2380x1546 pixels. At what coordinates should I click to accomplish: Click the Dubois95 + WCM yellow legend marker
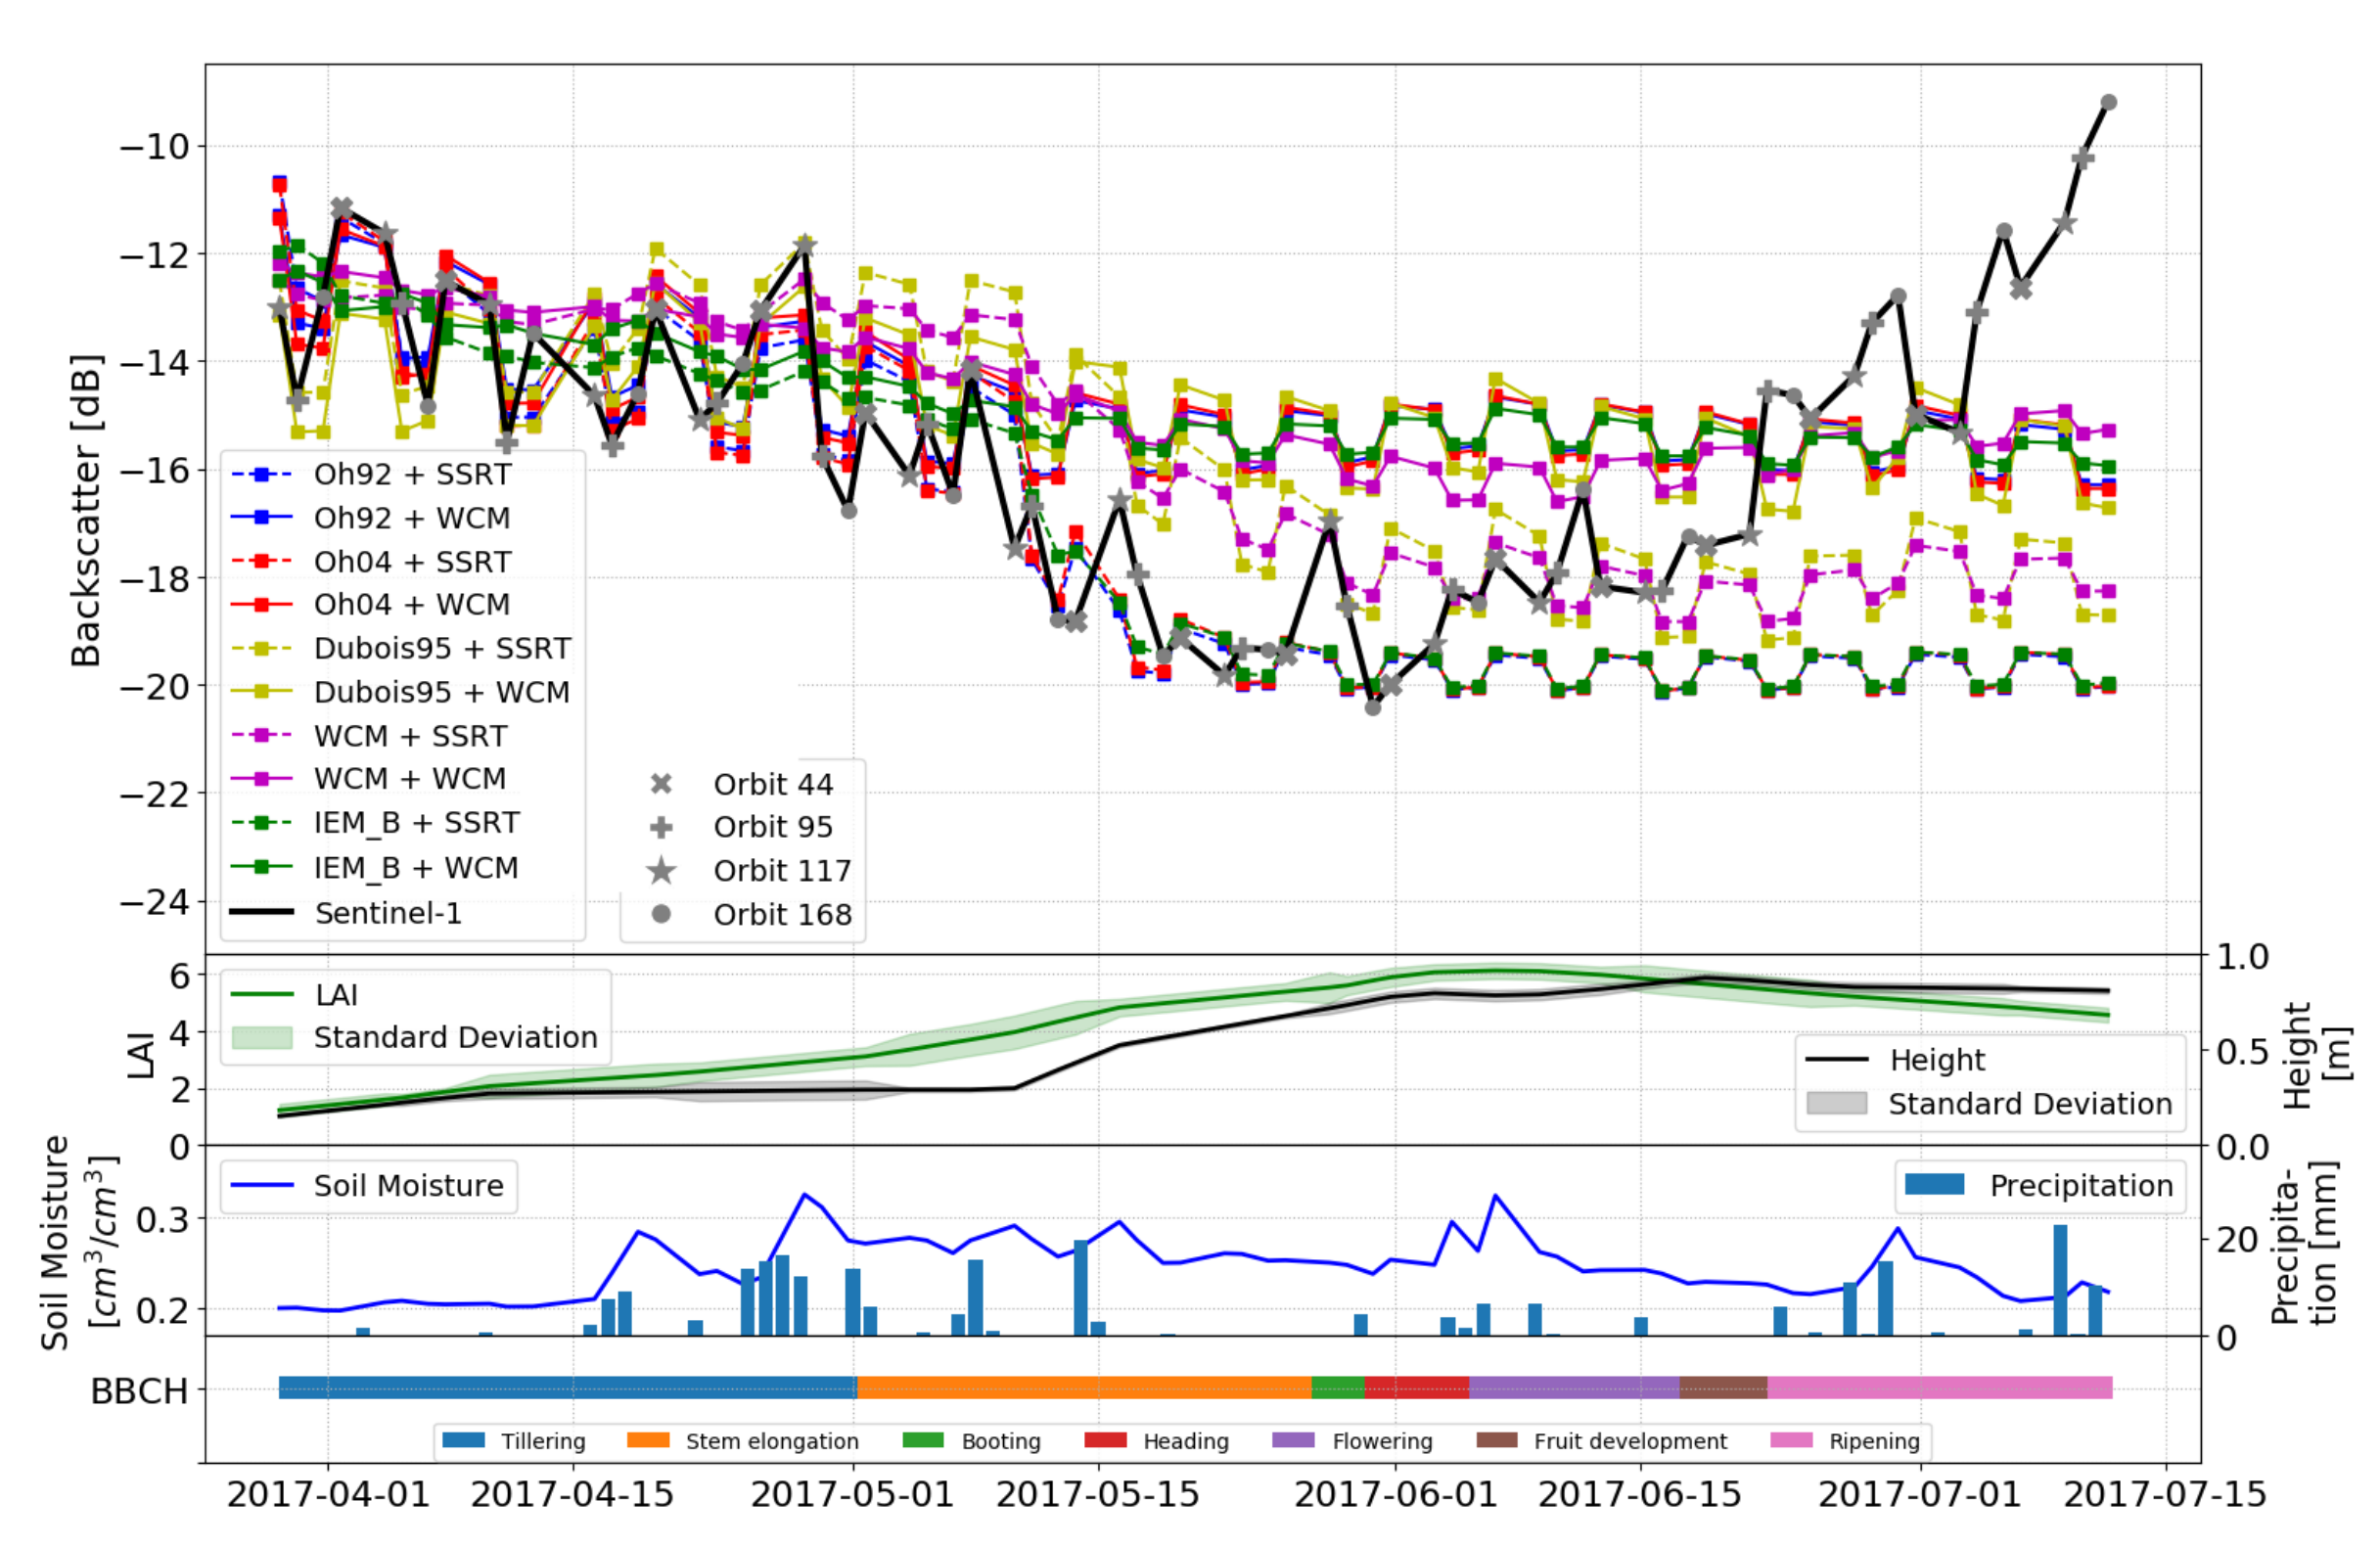point(262,692)
